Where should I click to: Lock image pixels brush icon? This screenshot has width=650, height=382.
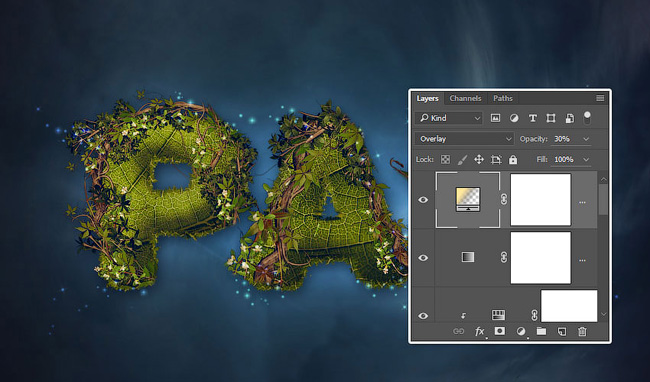(x=462, y=160)
